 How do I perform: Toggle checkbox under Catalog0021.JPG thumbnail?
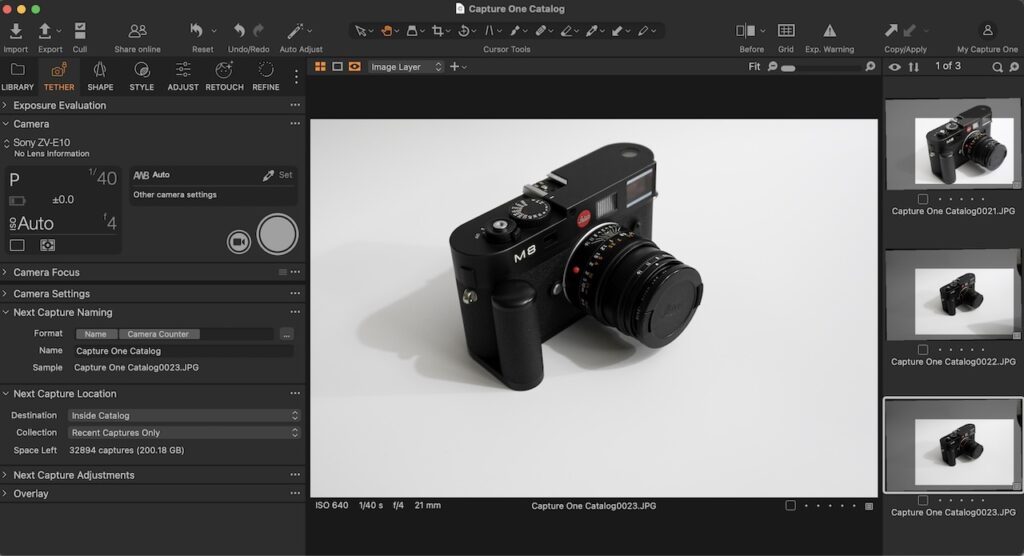pyautogui.click(x=923, y=199)
